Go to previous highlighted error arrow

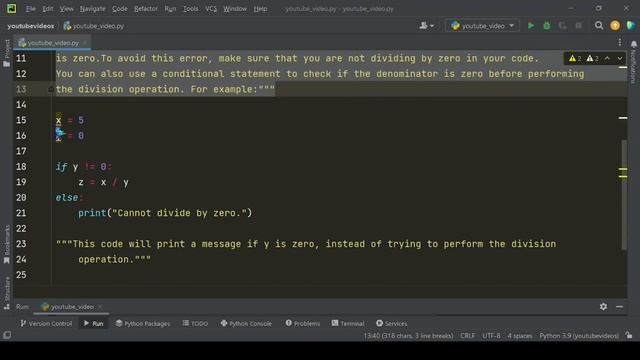tap(607, 58)
